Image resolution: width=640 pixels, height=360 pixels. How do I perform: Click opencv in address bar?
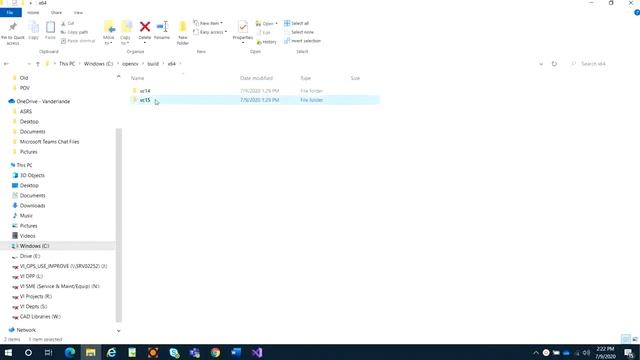pyautogui.click(x=130, y=64)
